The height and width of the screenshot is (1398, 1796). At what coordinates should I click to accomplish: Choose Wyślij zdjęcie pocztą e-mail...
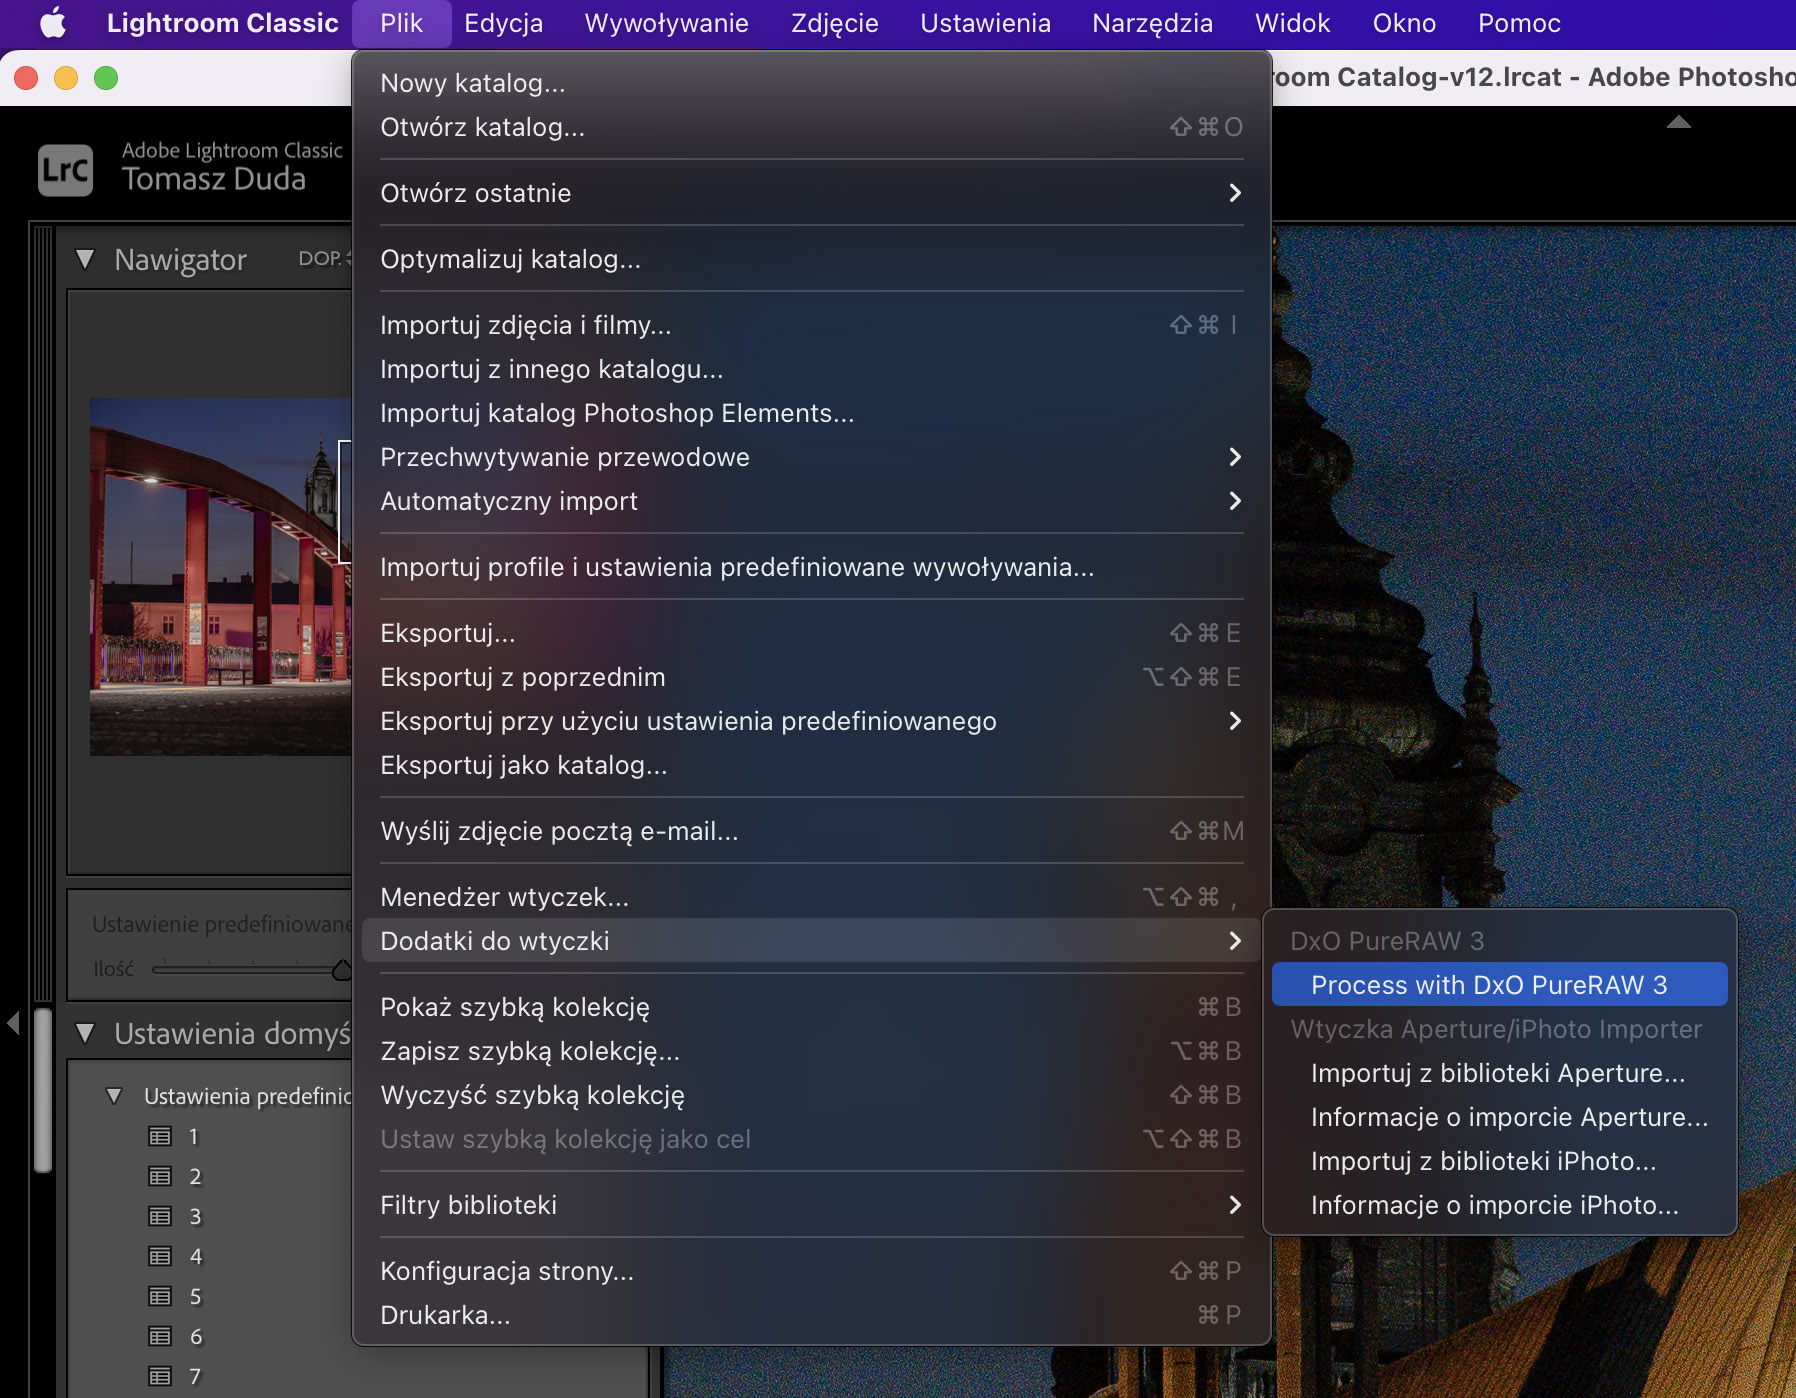[811, 831]
